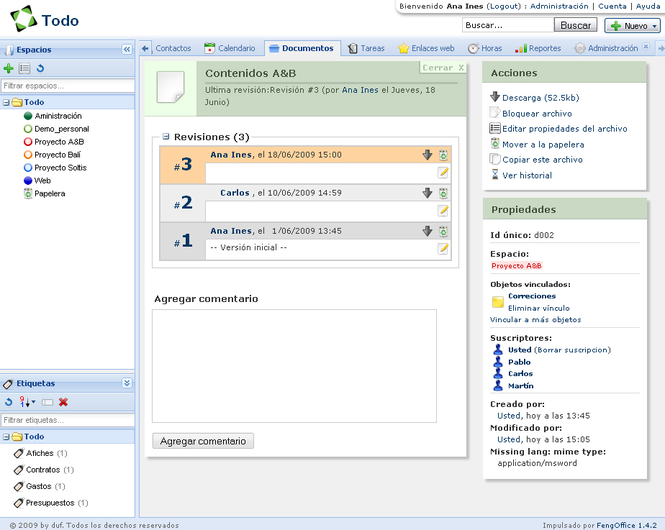This screenshot has width=665, height=530.
Task: Edit the comment of revision #2
Action: pos(443,211)
